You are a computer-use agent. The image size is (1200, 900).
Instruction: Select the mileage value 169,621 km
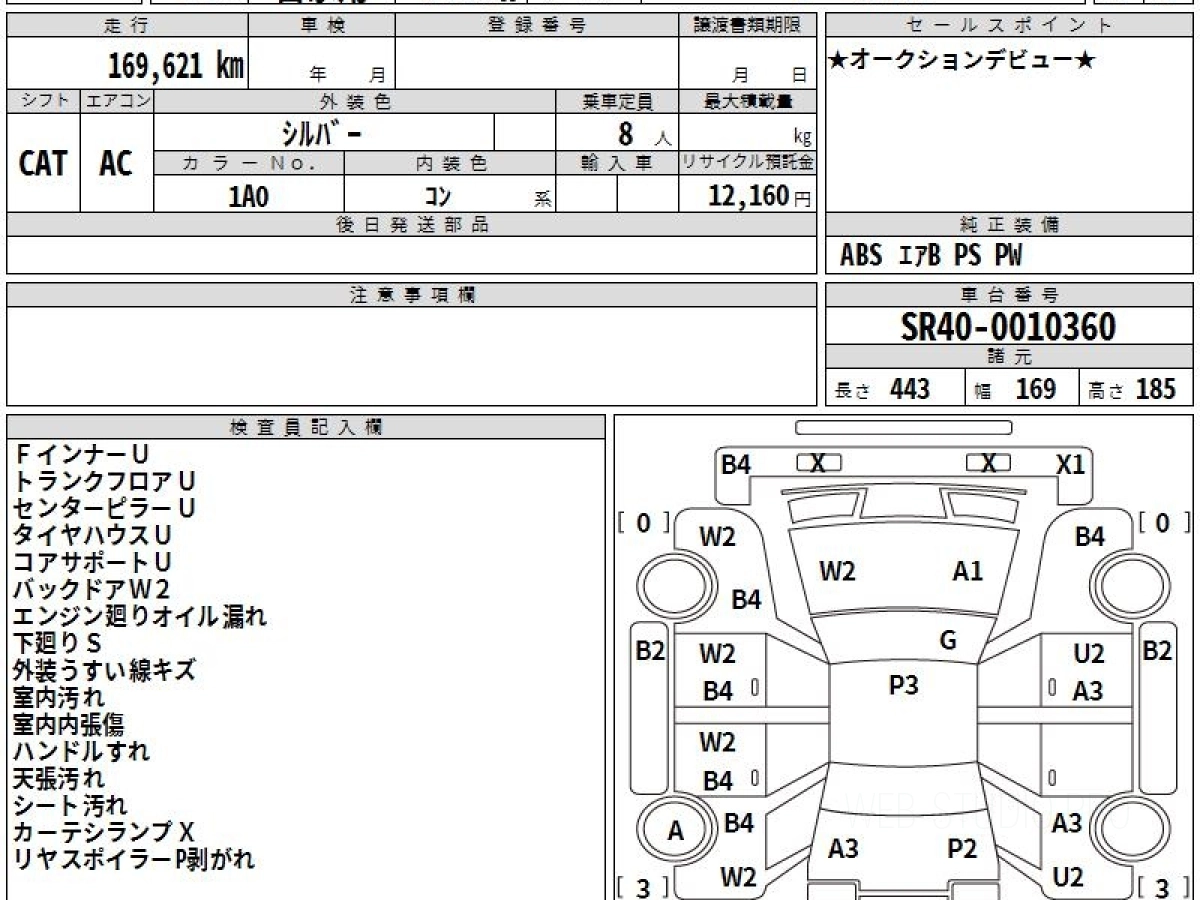175,66
